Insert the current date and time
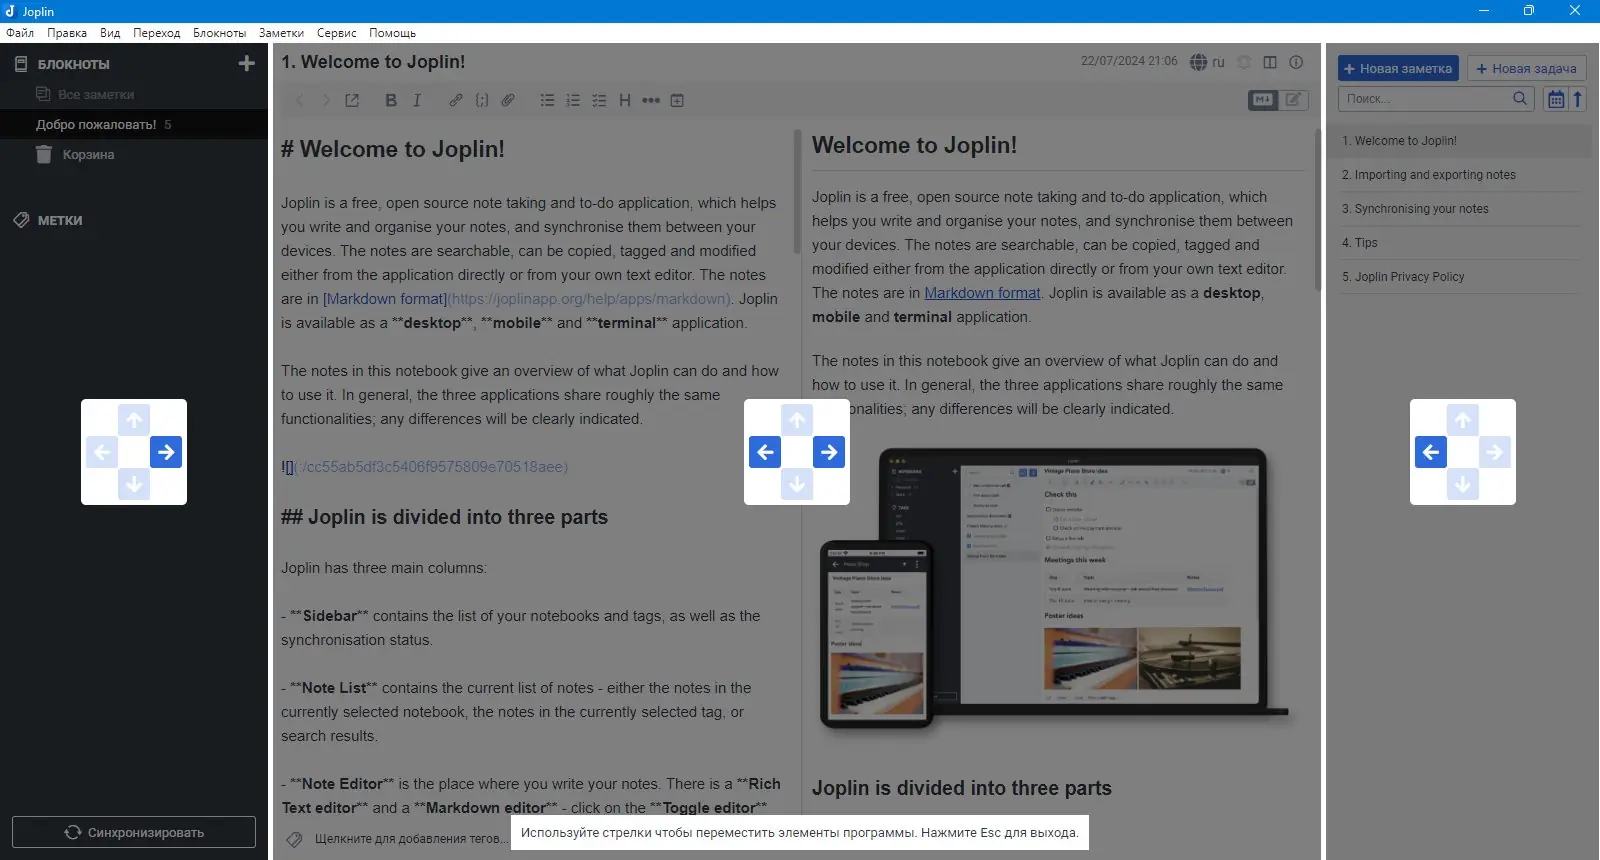This screenshot has height=860, width=1600. pyautogui.click(x=677, y=100)
